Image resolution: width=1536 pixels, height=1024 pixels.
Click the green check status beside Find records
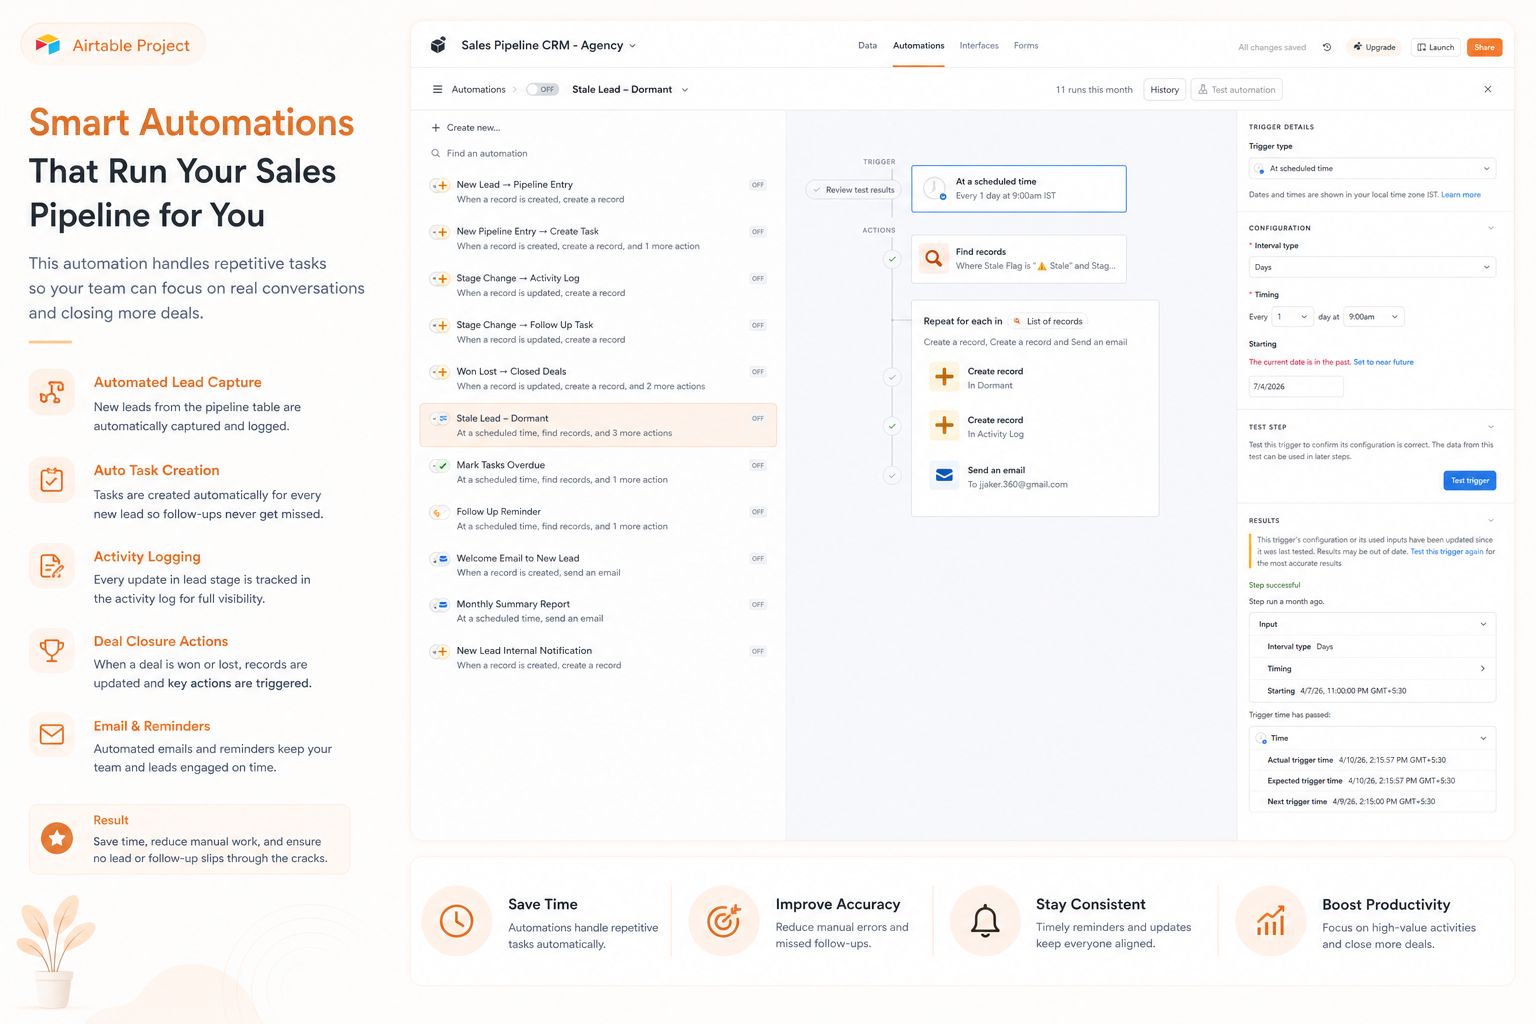pyautogui.click(x=892, y=259)
